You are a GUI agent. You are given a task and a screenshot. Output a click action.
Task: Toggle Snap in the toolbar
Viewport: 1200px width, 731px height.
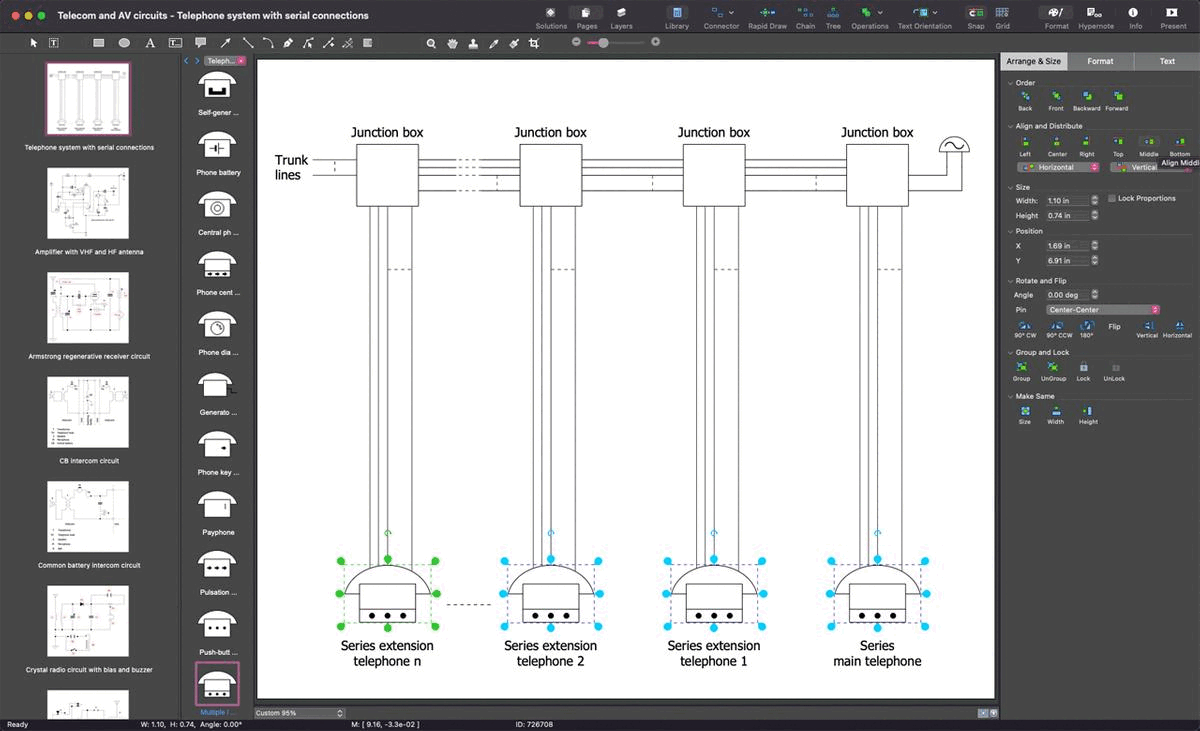[x=975, y=14]
